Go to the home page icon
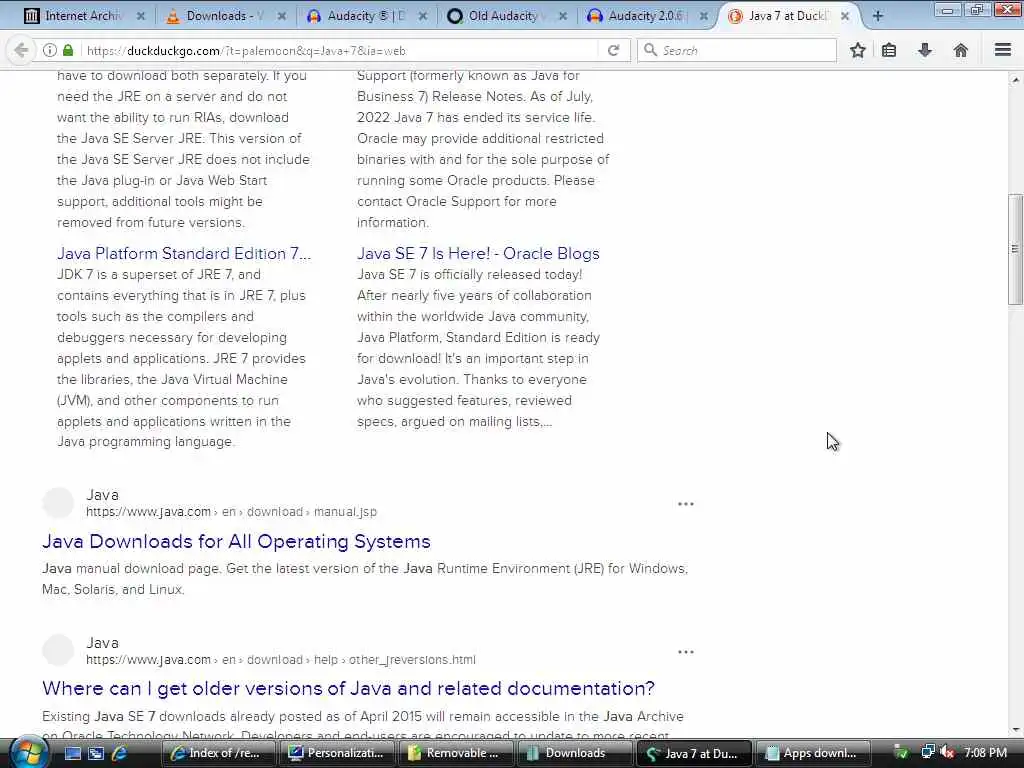The height and width of the screenshot is (768, 1024). (961, 50)
